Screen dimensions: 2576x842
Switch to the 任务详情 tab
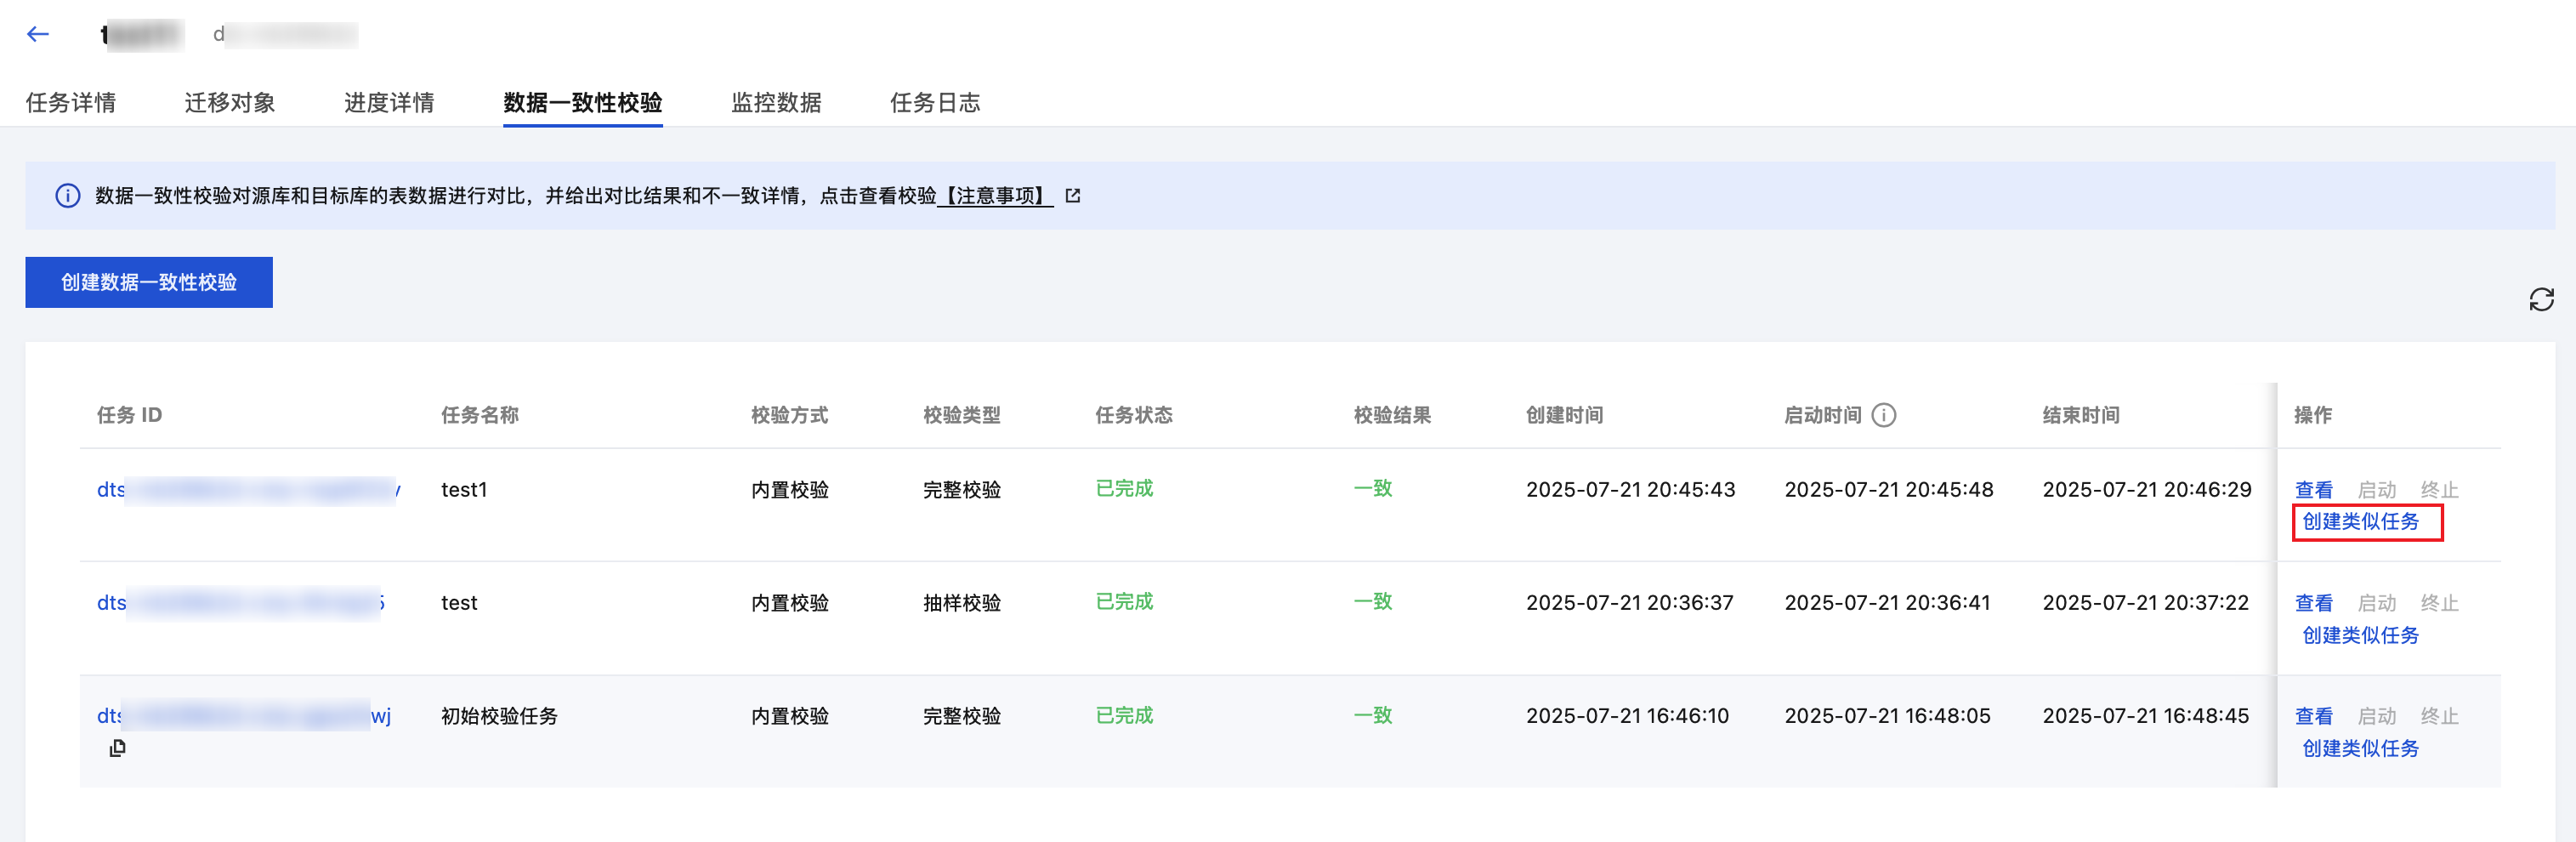pos(71,103)
